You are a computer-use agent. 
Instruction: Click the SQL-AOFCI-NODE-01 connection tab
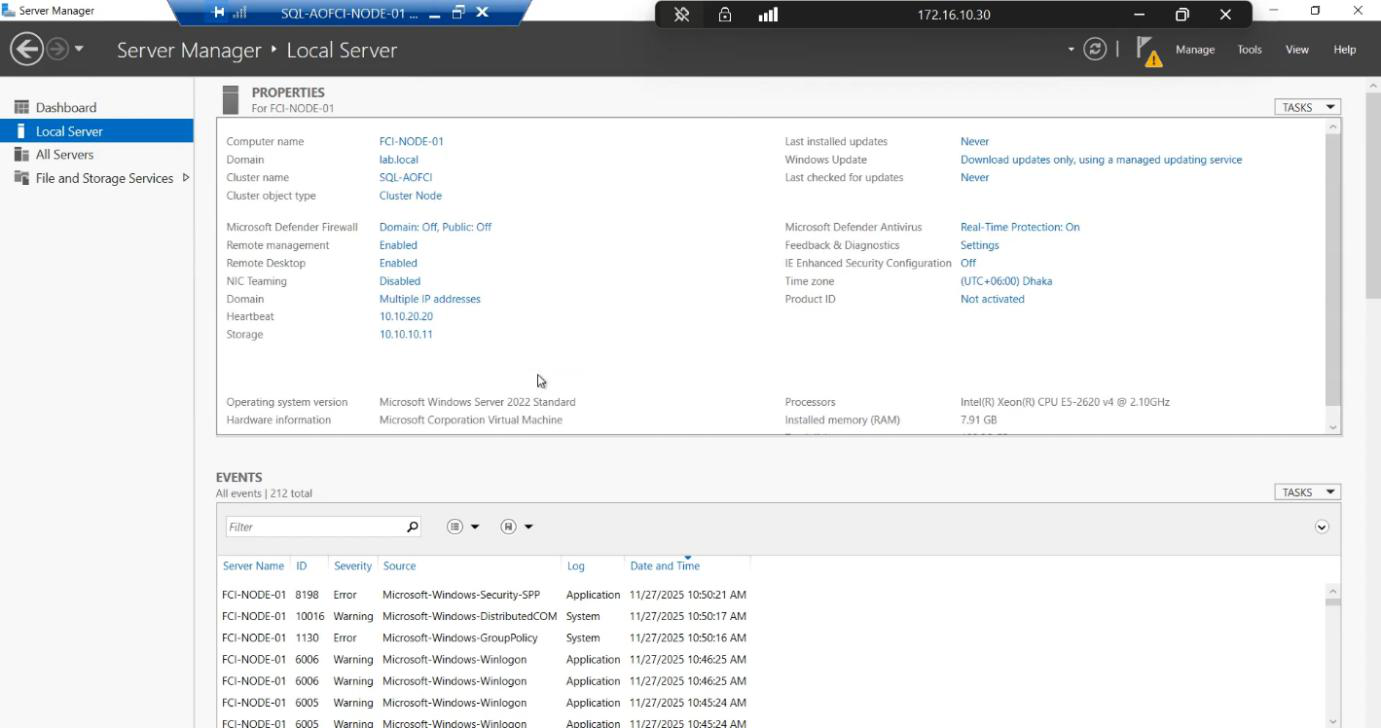[x=349, y=13]
